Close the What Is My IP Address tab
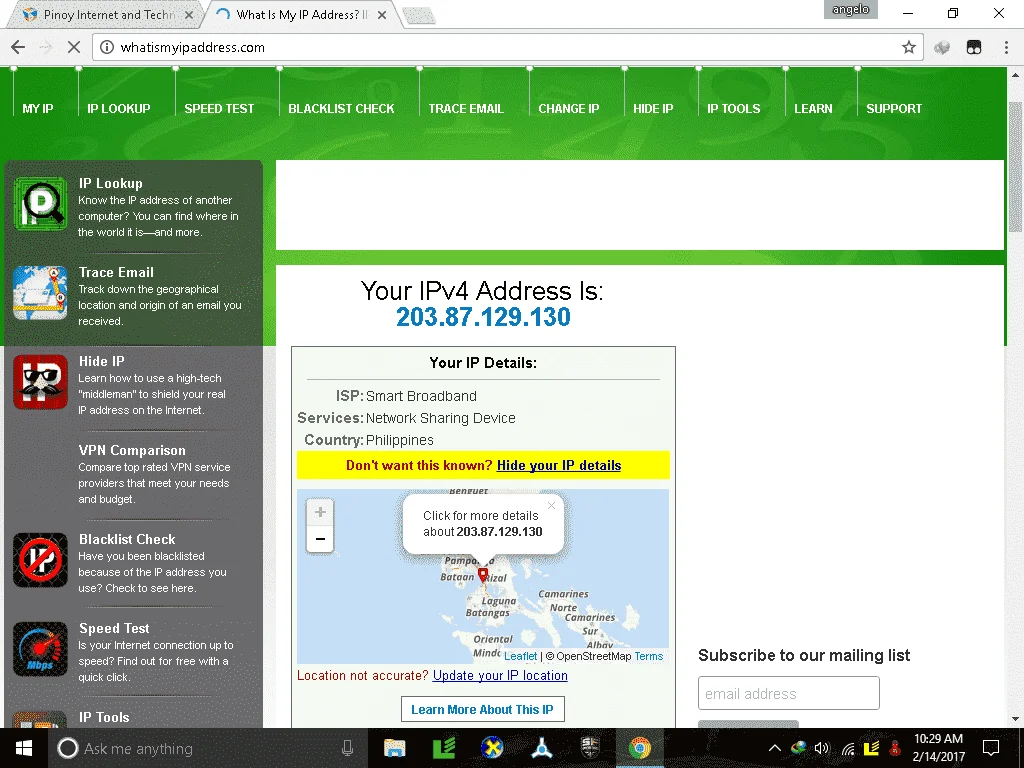Screen dimensions: 1024x768 point(382,14)
